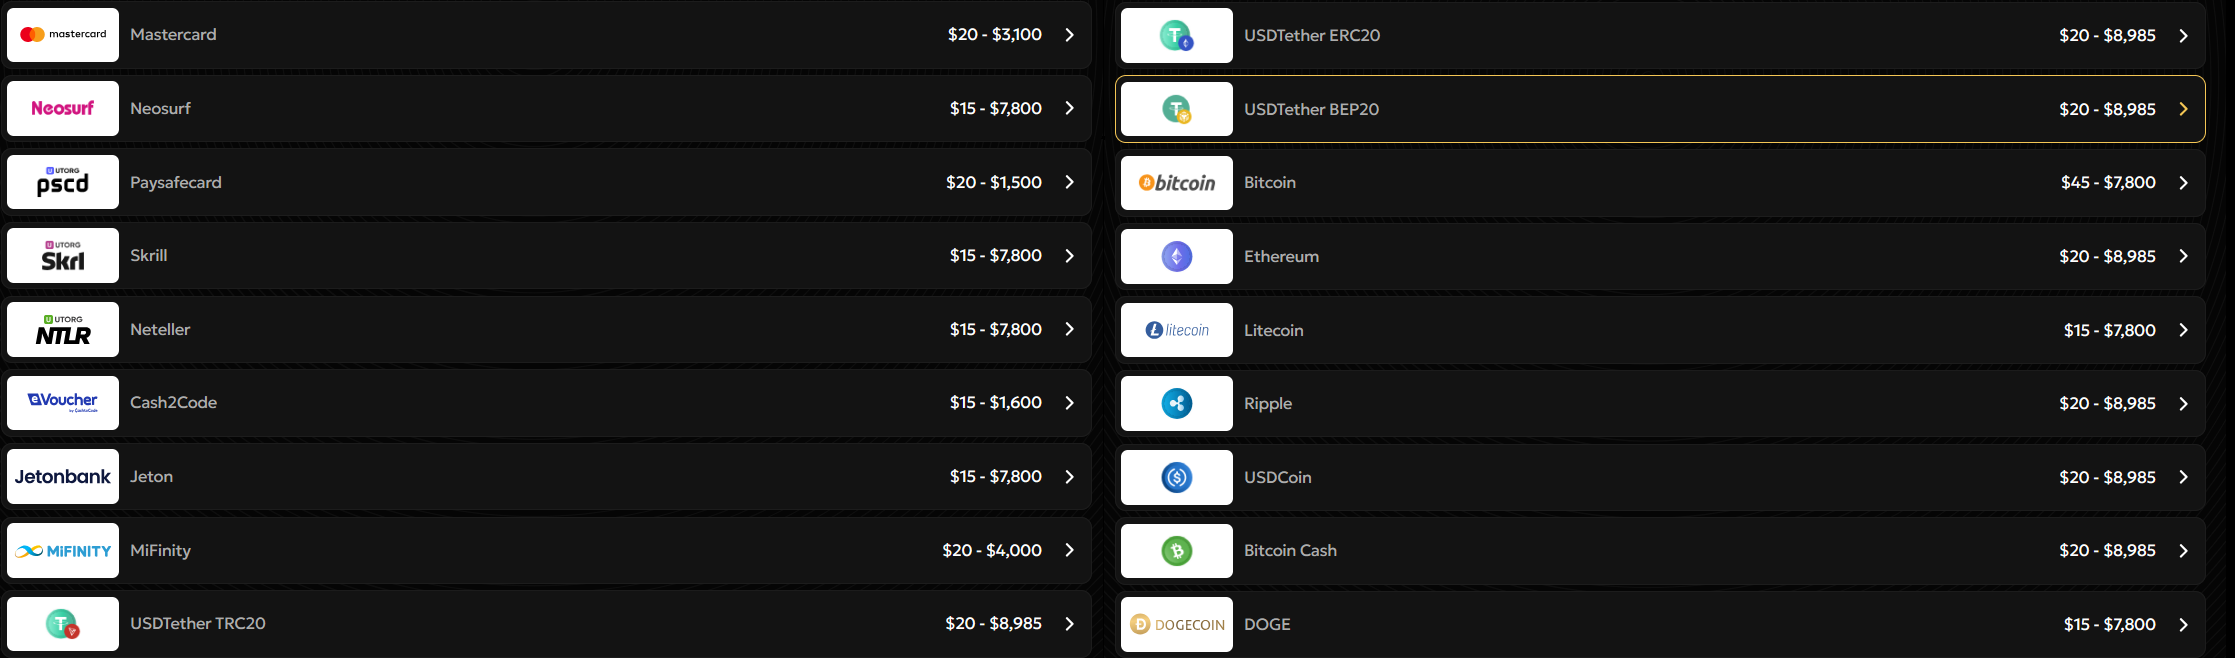Choose the Paysafecard pscd logo
Screen dimensions: 2235x658
(63, 182)
